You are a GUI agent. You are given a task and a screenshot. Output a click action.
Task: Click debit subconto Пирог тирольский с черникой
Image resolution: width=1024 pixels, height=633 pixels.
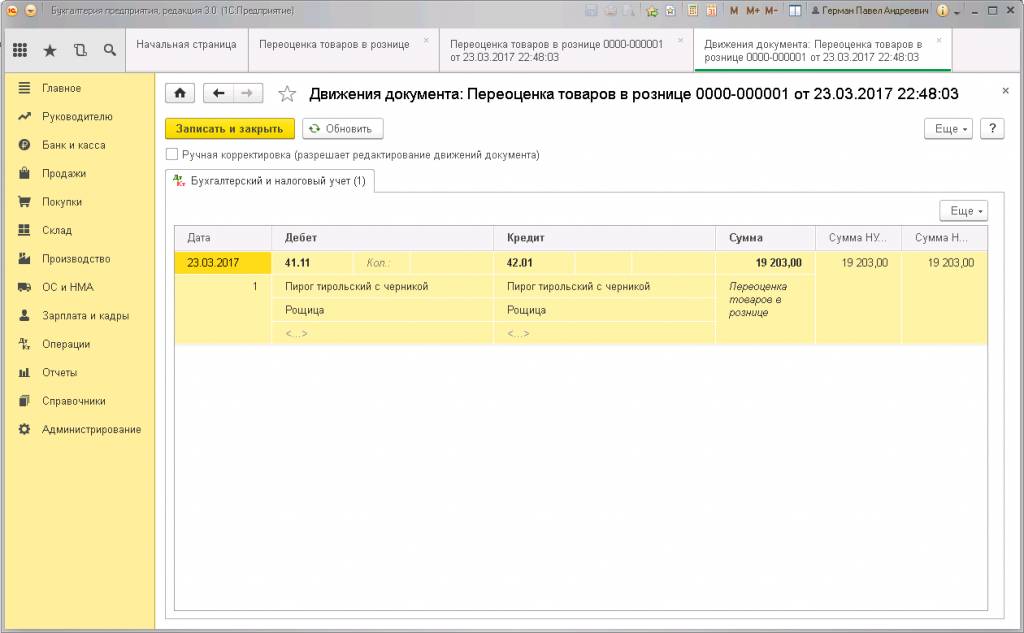click(x=382, y=286)
